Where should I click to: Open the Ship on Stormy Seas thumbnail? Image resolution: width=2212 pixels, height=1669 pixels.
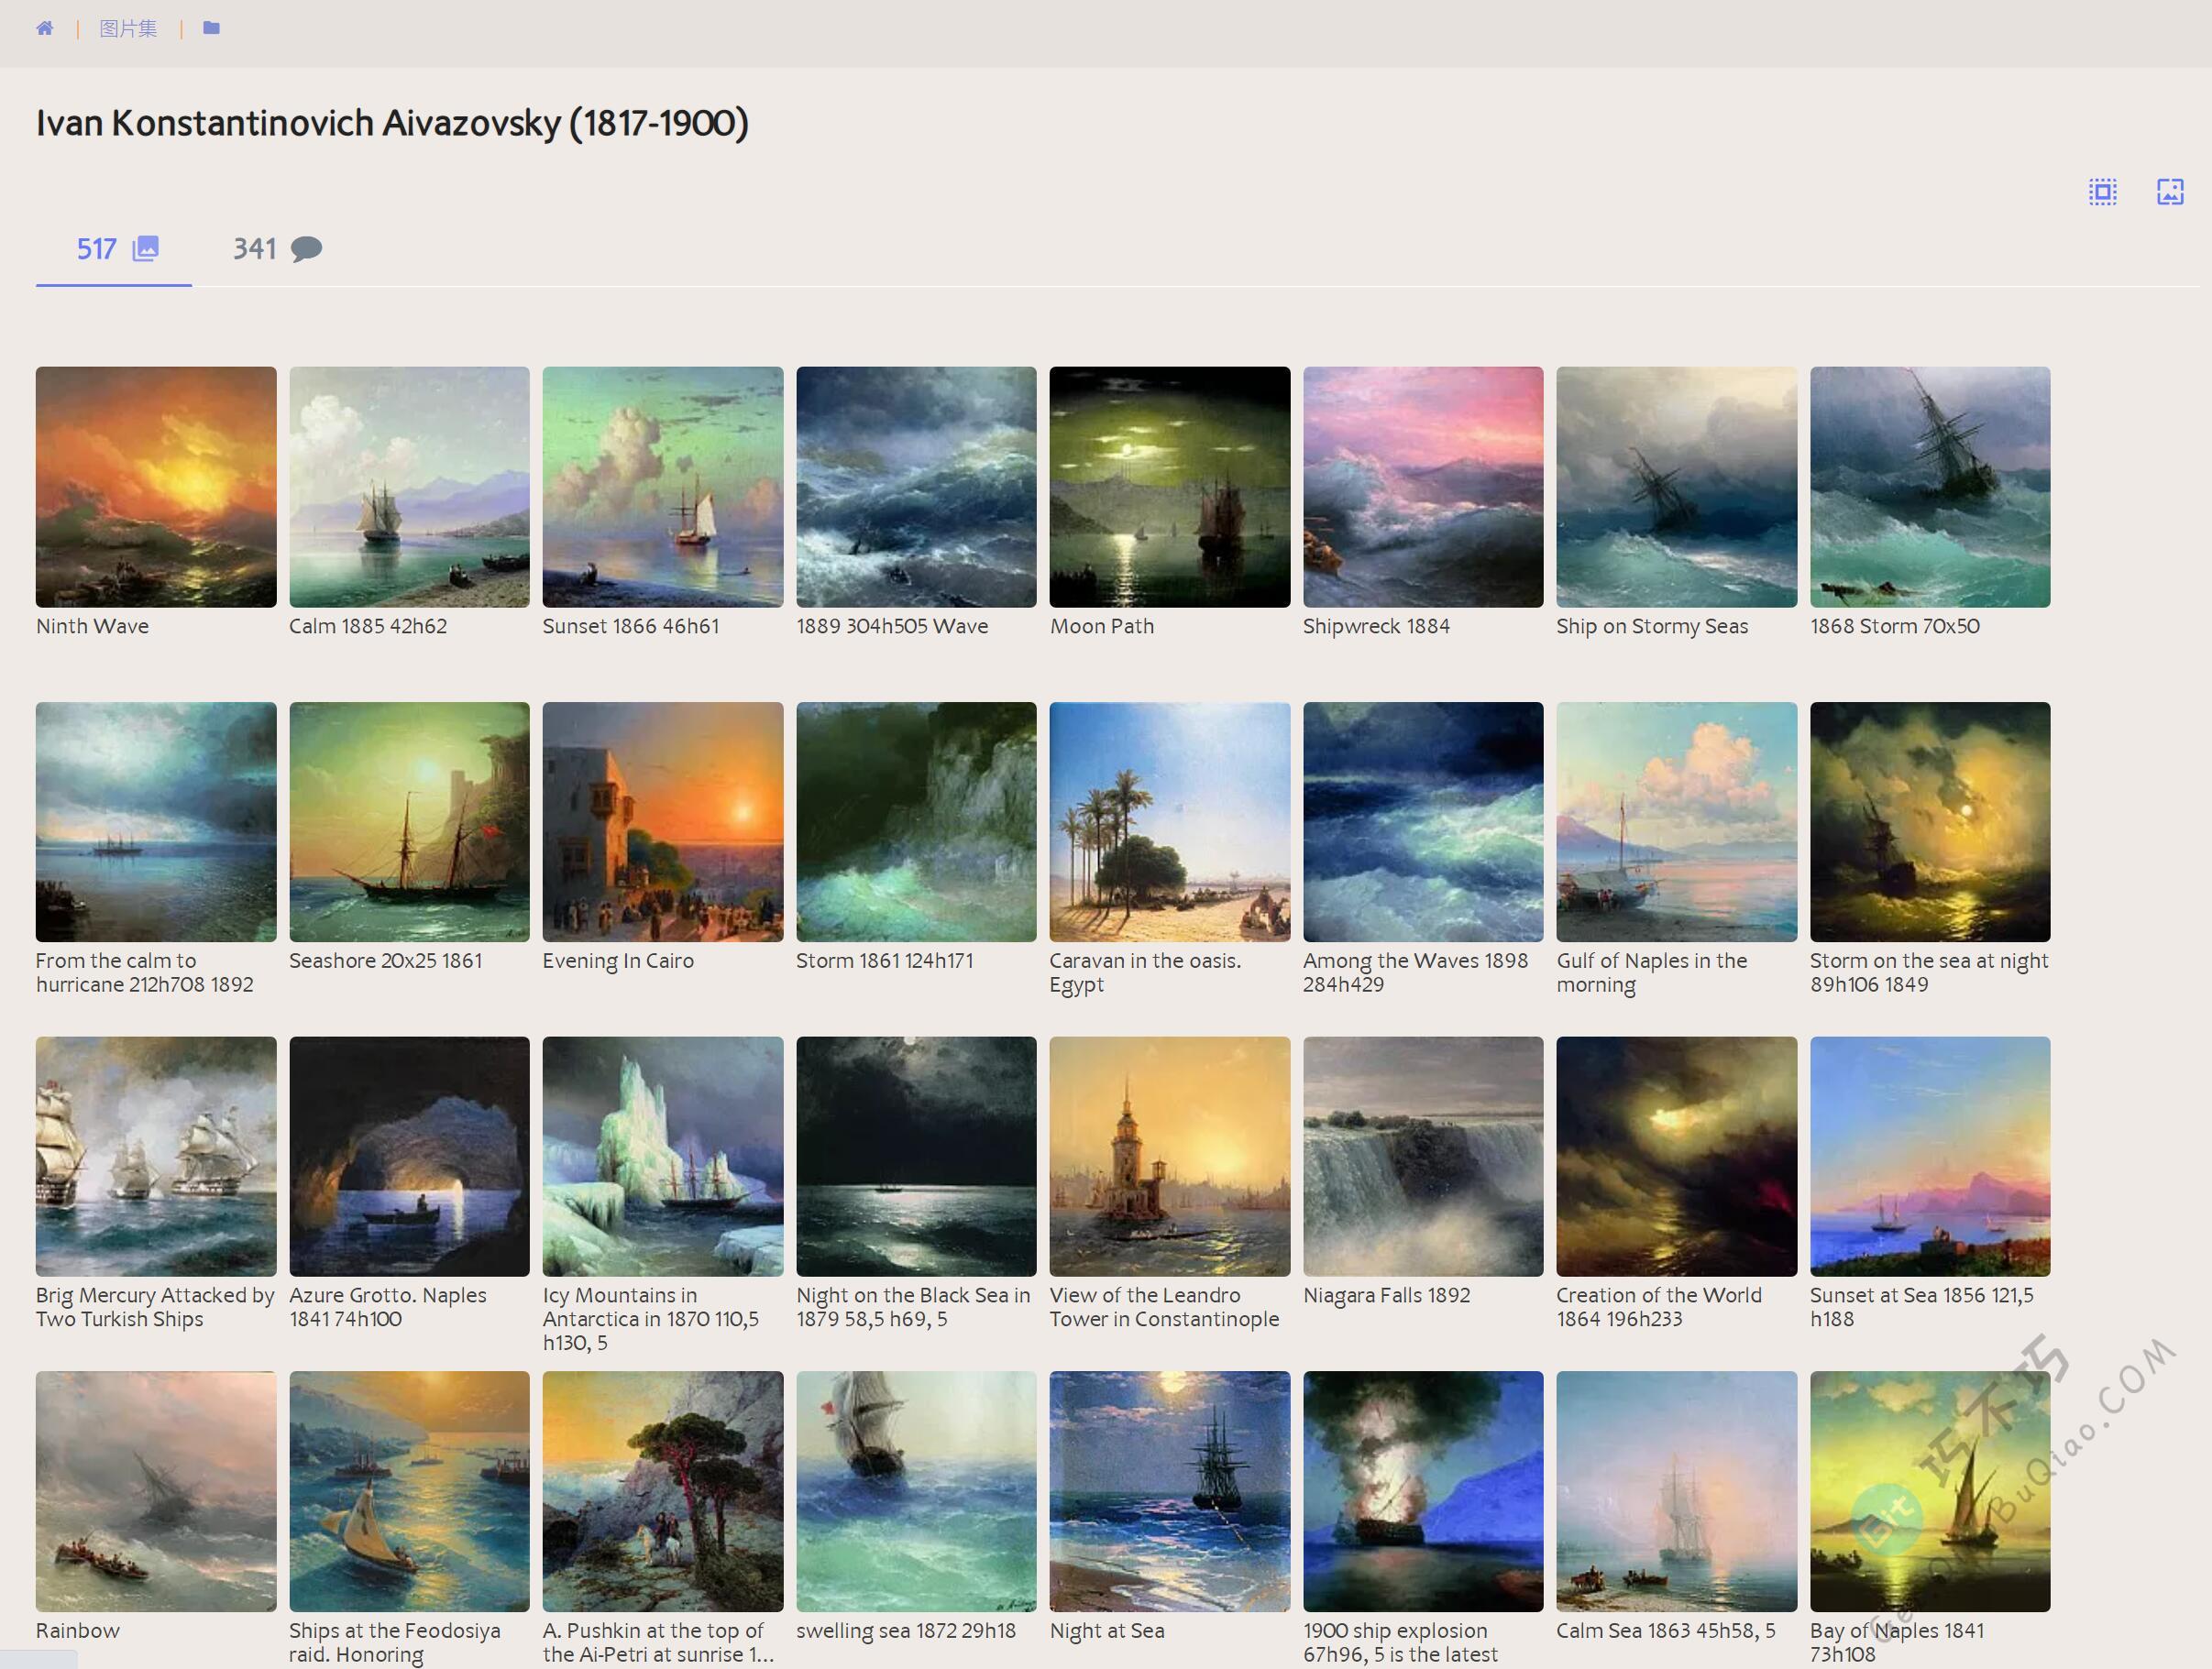[x=1677, y=487]
